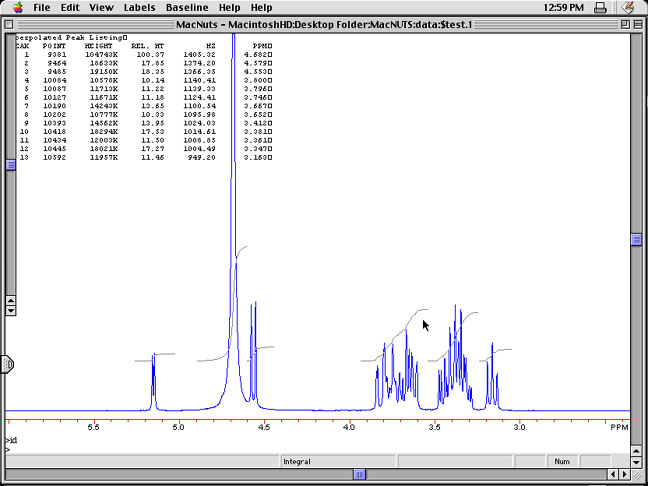Viewport: 648px width, 486px height.
Task: Click the right vertical scrollbar thumb
Action: 635,239
